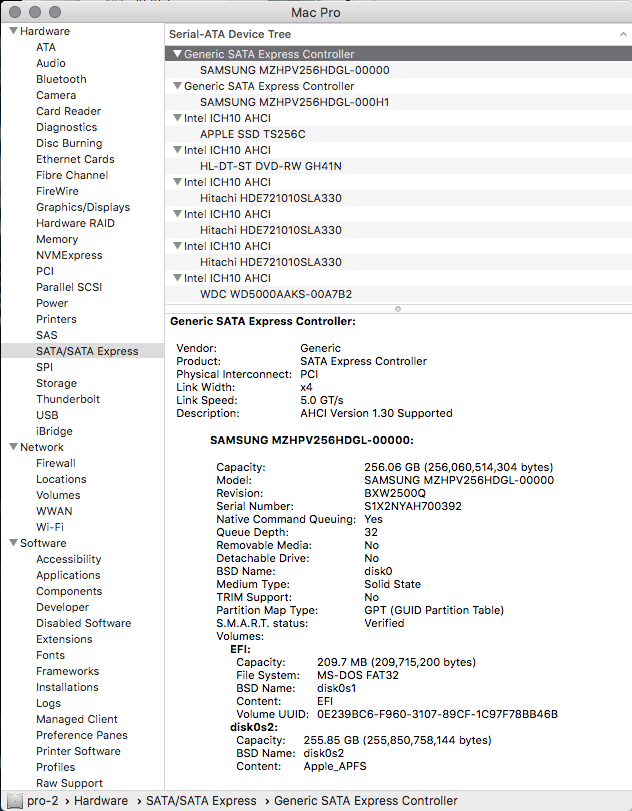Screen dimensions: 632x811
Task: Click the EFI Volume UUID value
Action: (437, 714)
